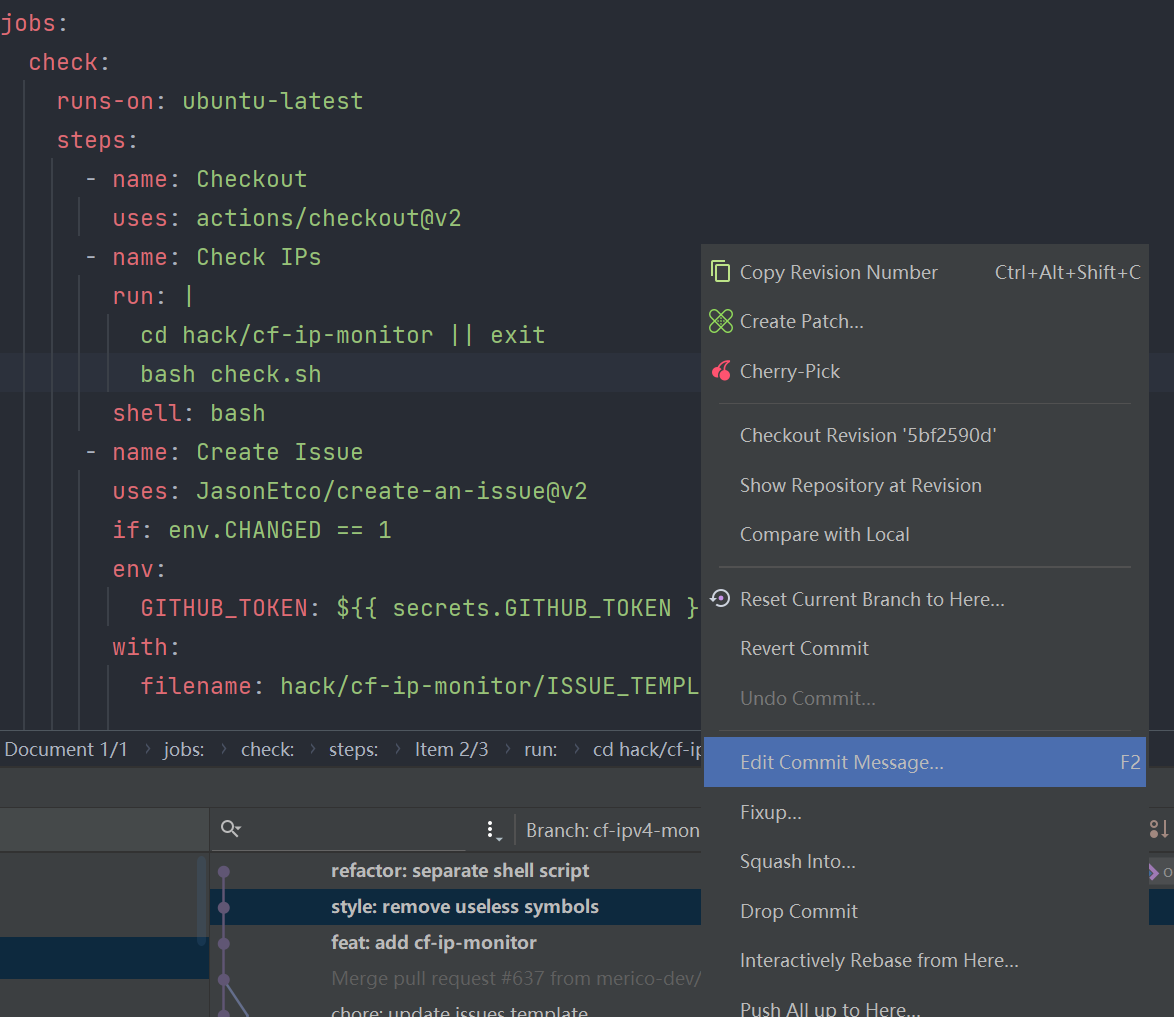Click the sort icon right of the log toolbar
This screenshot has width=1174, height=1017.
1158,829
